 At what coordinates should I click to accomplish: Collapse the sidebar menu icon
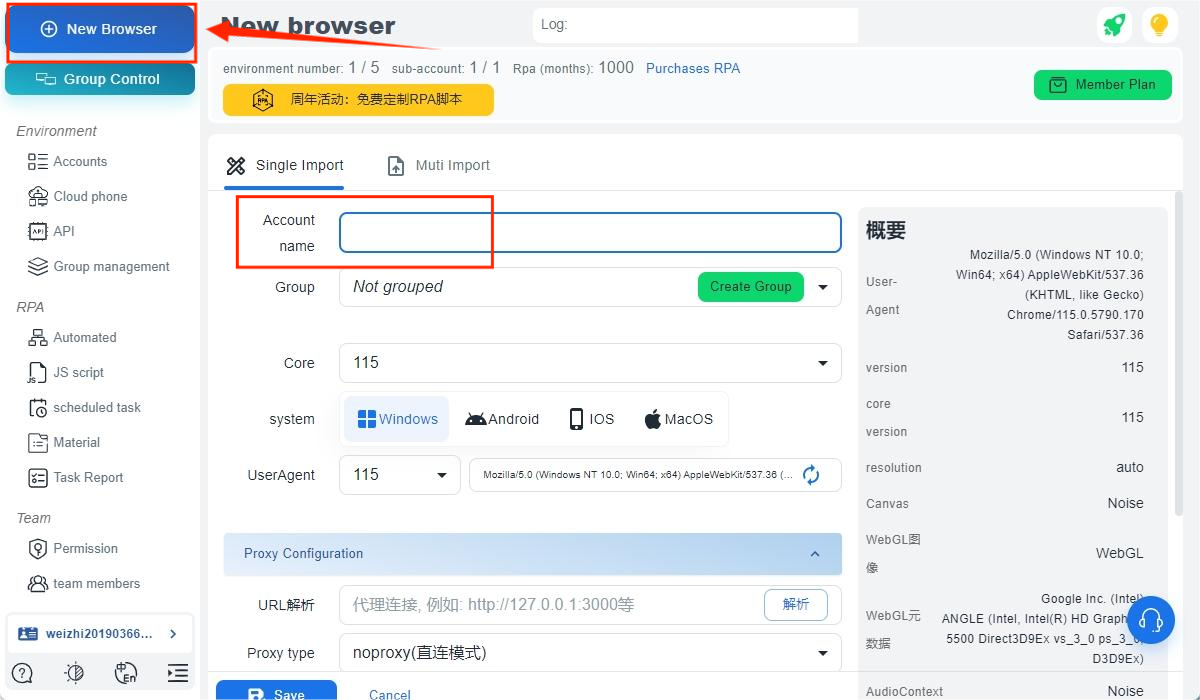177,673
